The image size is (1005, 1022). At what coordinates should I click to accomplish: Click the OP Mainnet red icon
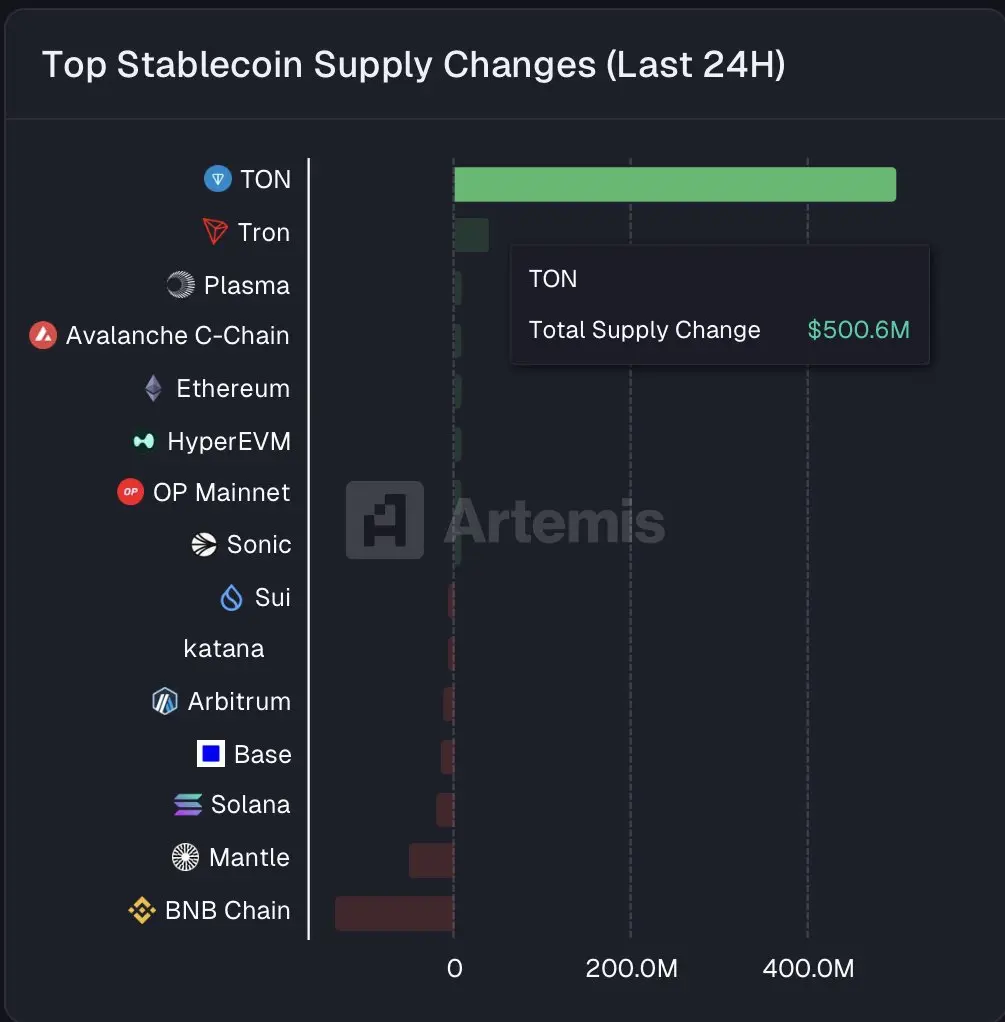pyautogui.click(x=131, y=492)
